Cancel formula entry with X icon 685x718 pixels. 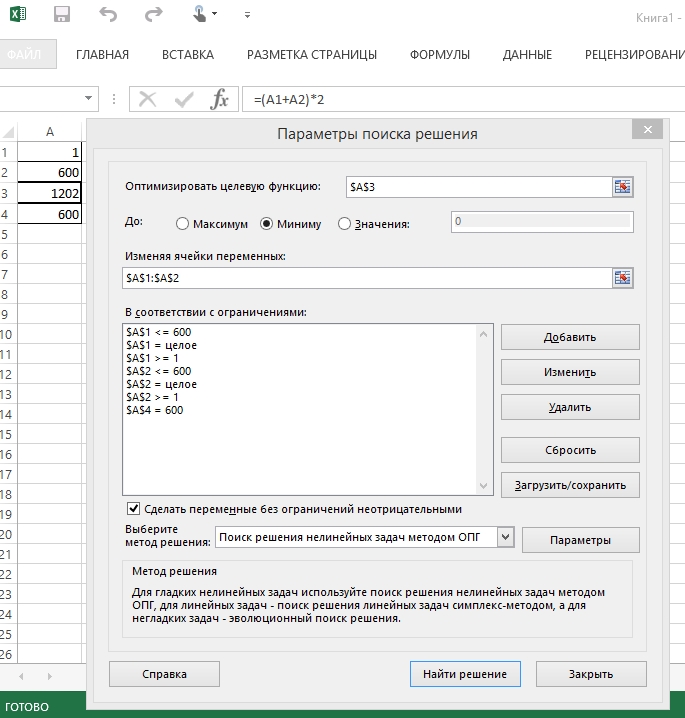tap(147, 99)
